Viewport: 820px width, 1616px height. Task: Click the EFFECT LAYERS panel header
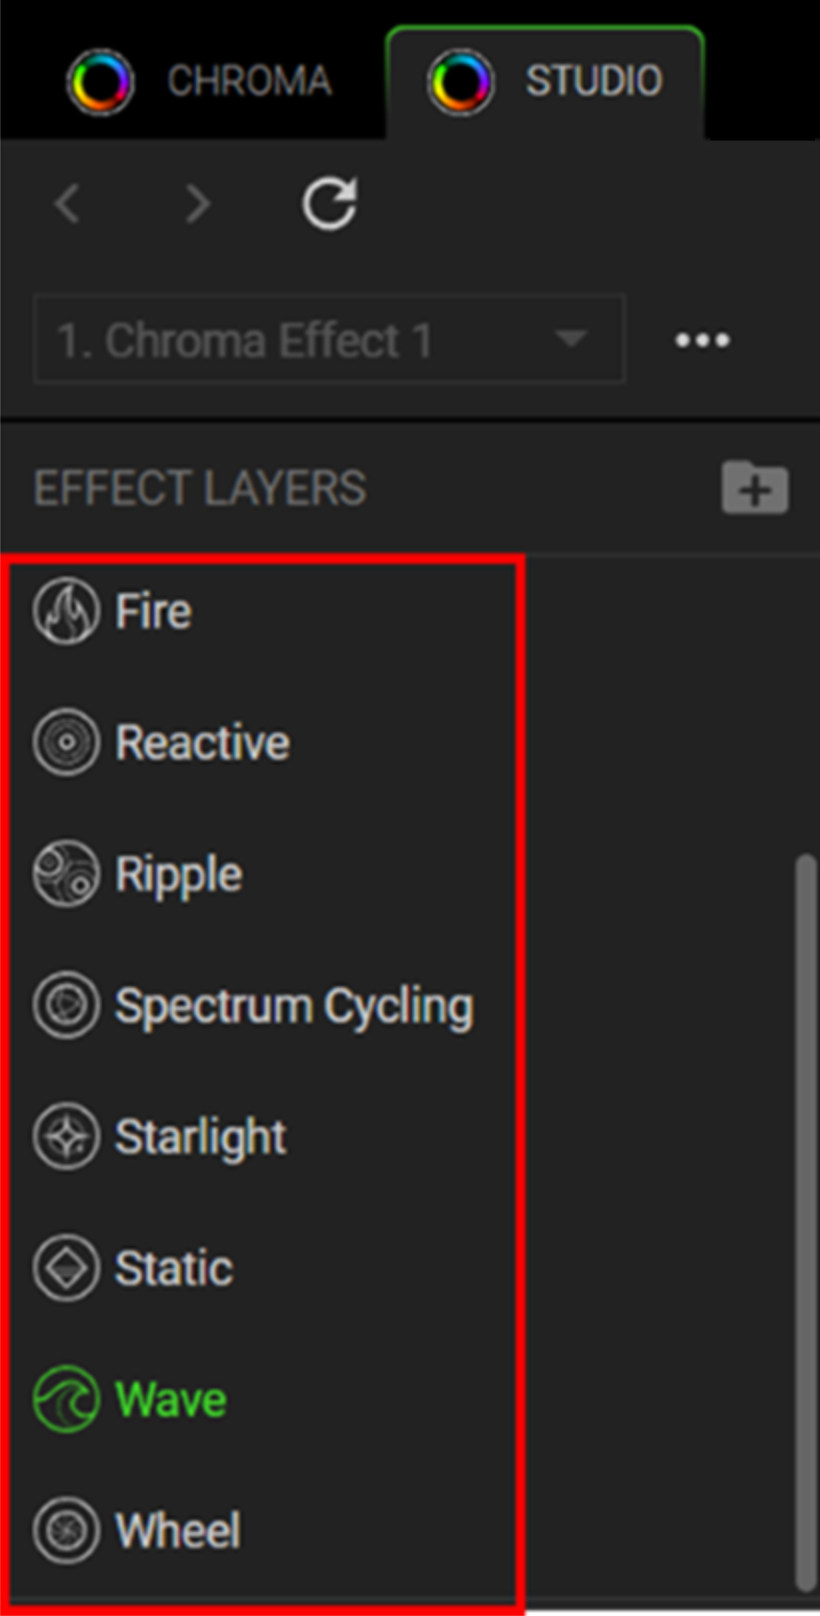pyautogui.click(x=199, y=488)
